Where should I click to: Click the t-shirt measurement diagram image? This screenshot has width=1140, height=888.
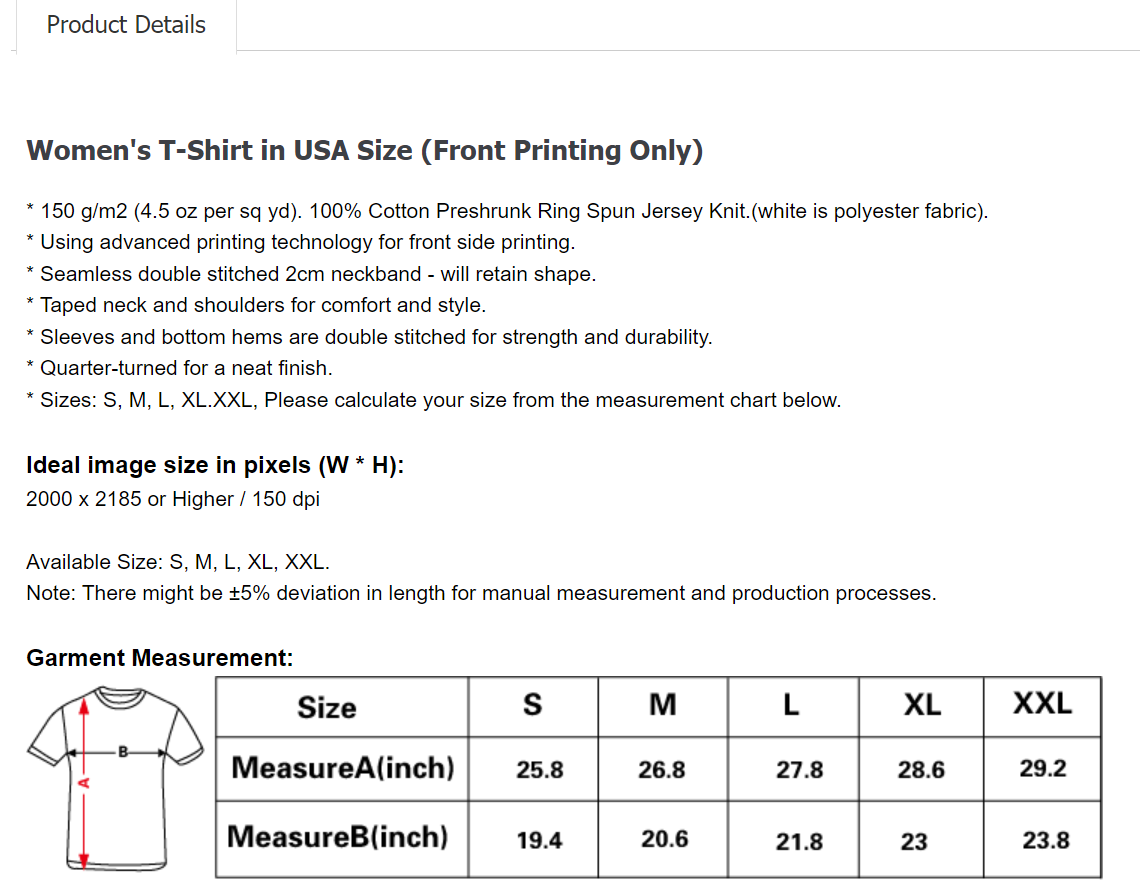click(x=115, y=777)
